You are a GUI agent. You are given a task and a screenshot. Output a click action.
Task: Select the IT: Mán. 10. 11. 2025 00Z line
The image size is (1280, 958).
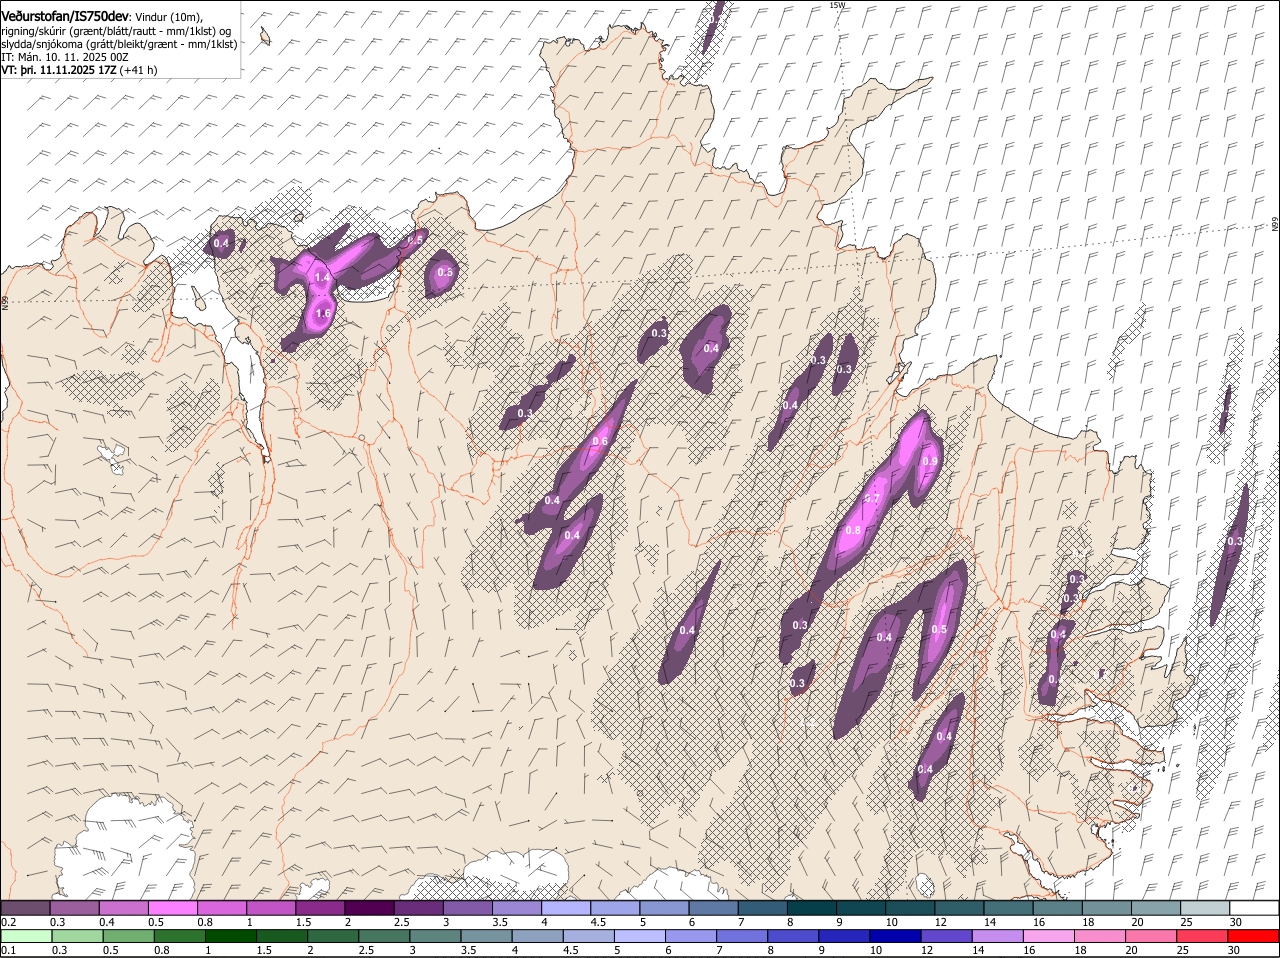pyautogui.click(x=65, y=57)
